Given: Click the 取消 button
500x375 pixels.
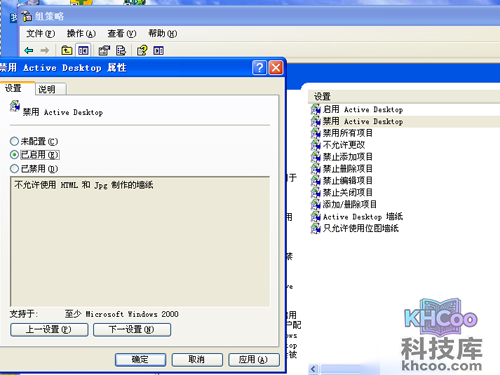Looking at the screenshot, I should click(x=197, y=360).
